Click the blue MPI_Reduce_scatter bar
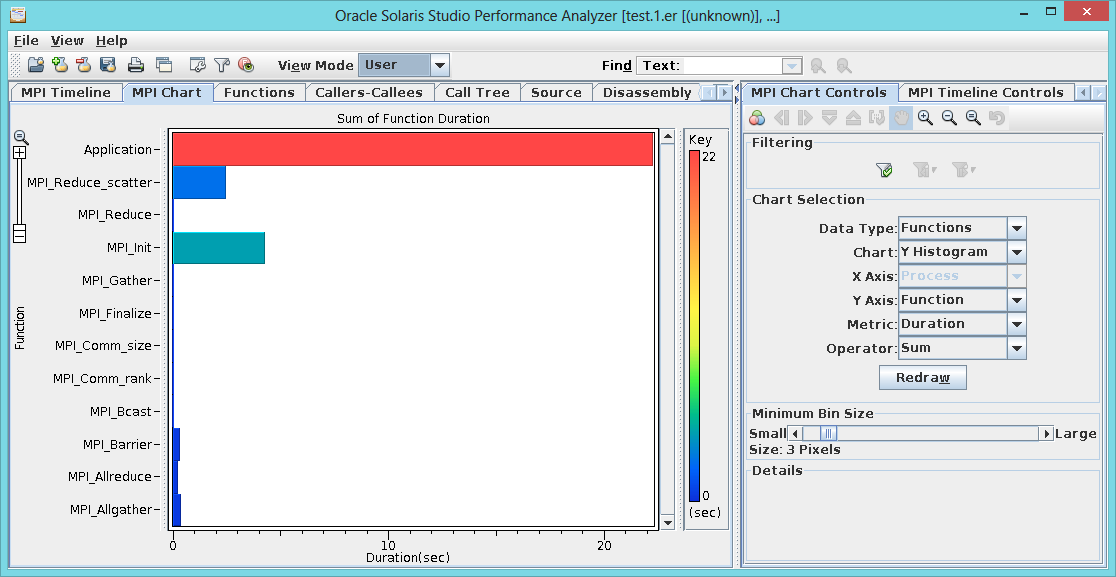 pyautogui.click(x=199, y=182)
